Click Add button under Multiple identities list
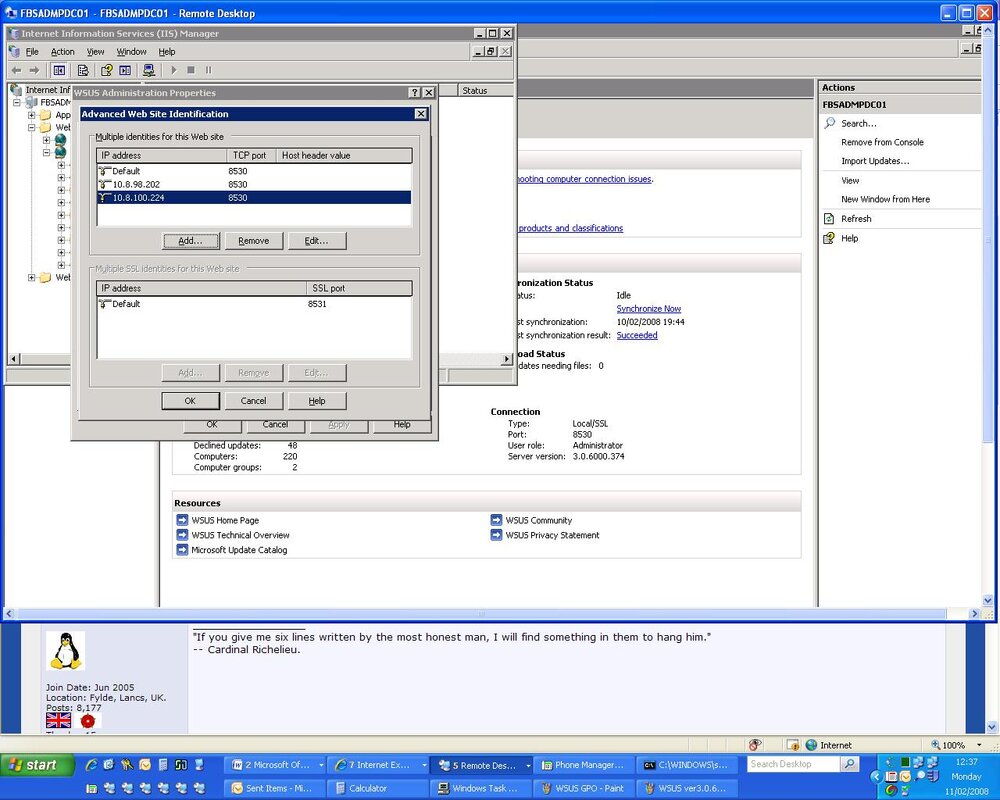The image size is (1000, 800). 190,241
